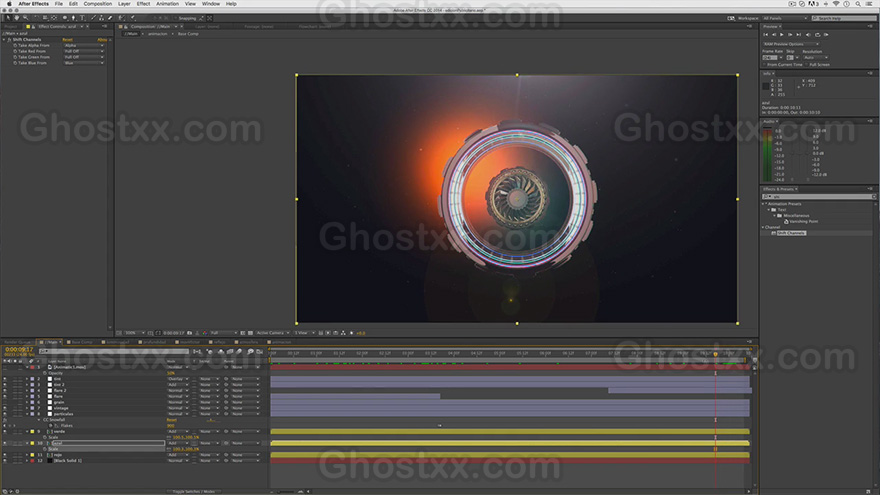Toggle hide shy layers in timeline
The width and height of the screenshot is (880, 495).
[221, 352]
